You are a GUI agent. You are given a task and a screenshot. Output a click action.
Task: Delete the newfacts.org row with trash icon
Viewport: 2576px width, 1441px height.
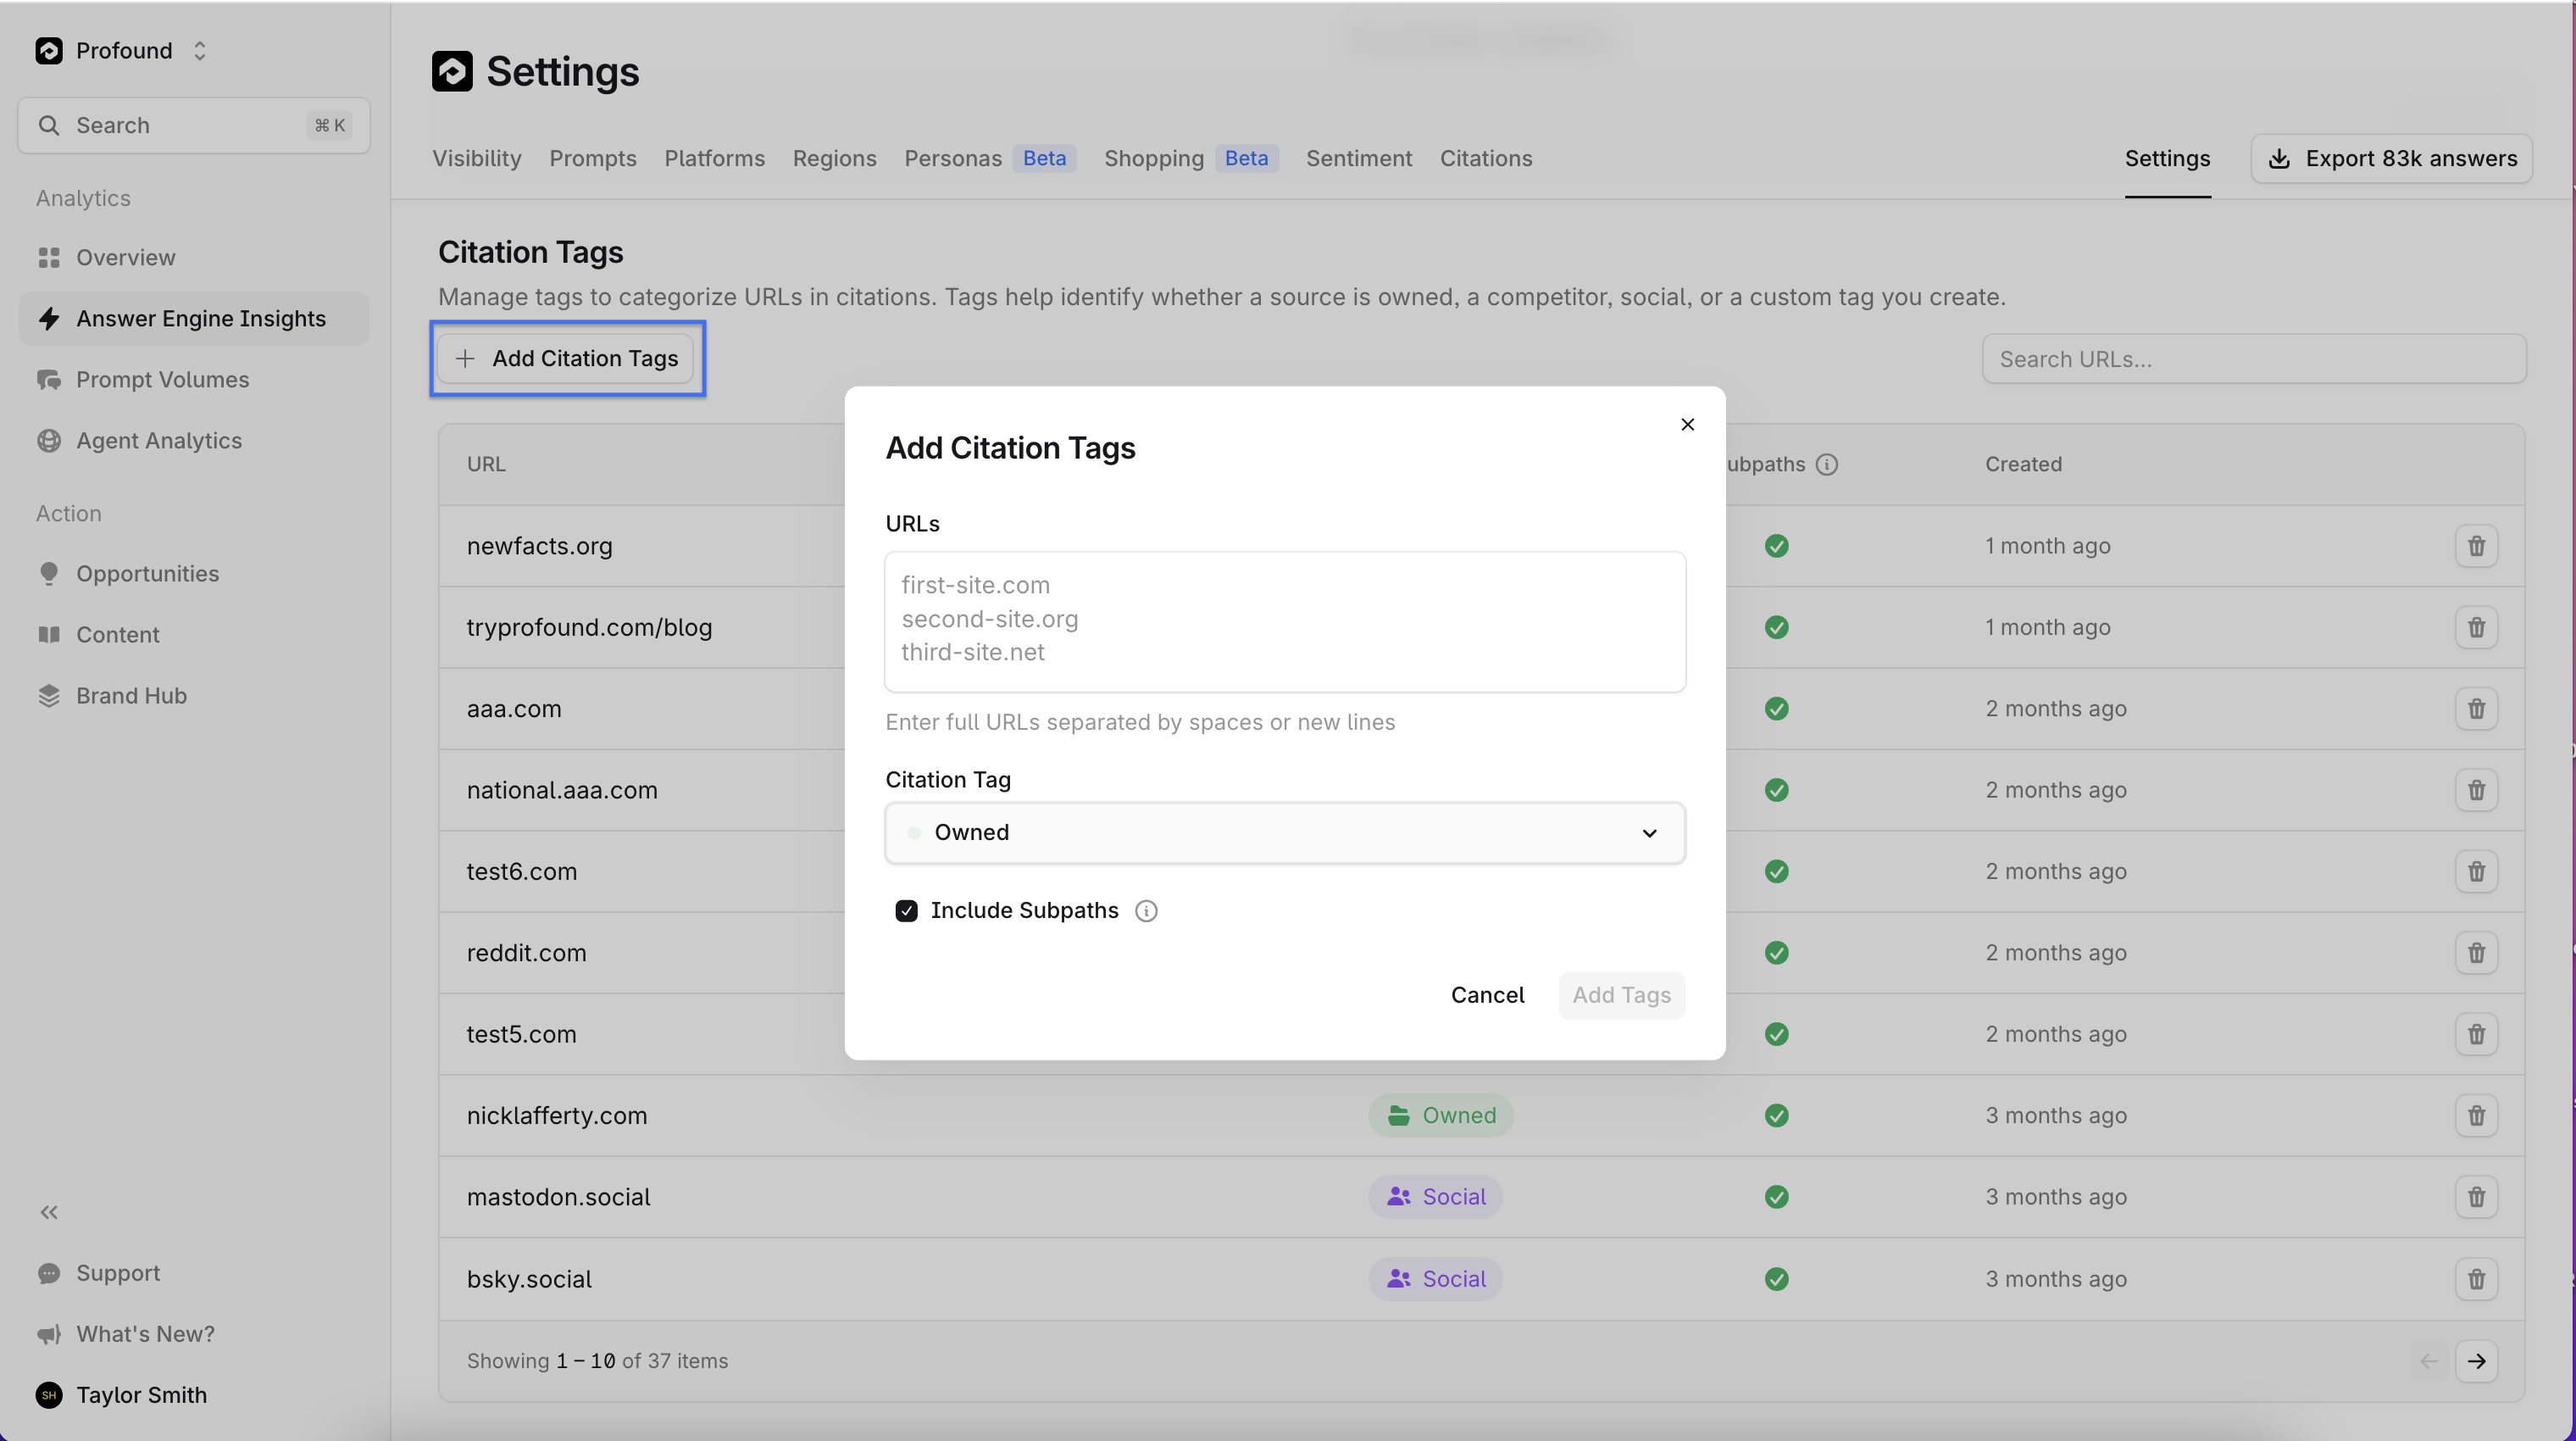click(2475, 546)
